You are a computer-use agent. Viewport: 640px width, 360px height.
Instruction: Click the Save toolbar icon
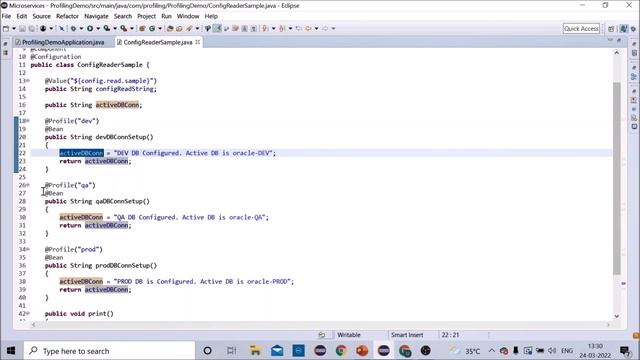(22, 29)
